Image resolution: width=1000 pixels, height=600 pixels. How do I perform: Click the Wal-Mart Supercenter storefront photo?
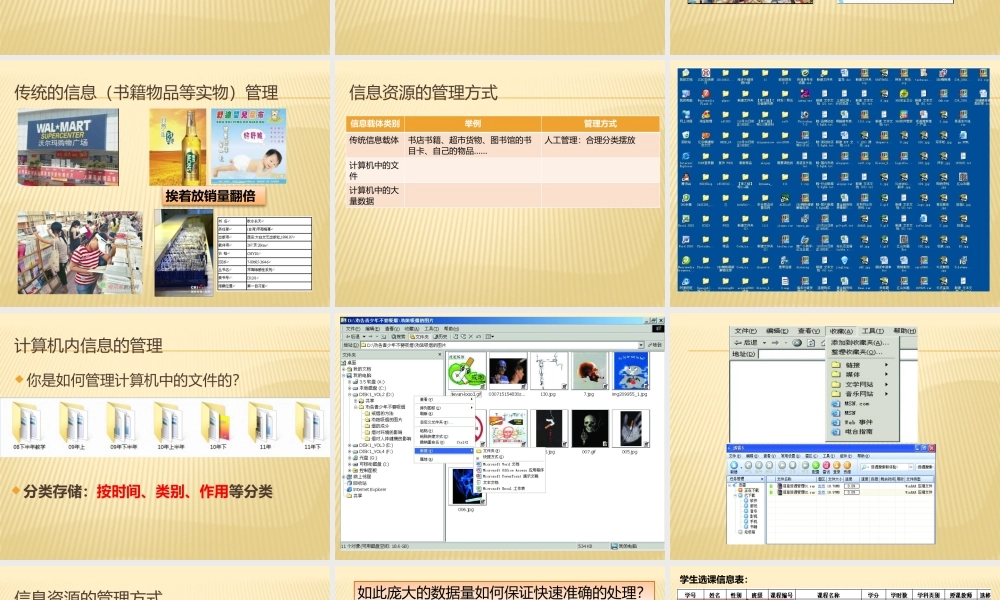click(68, 147)
